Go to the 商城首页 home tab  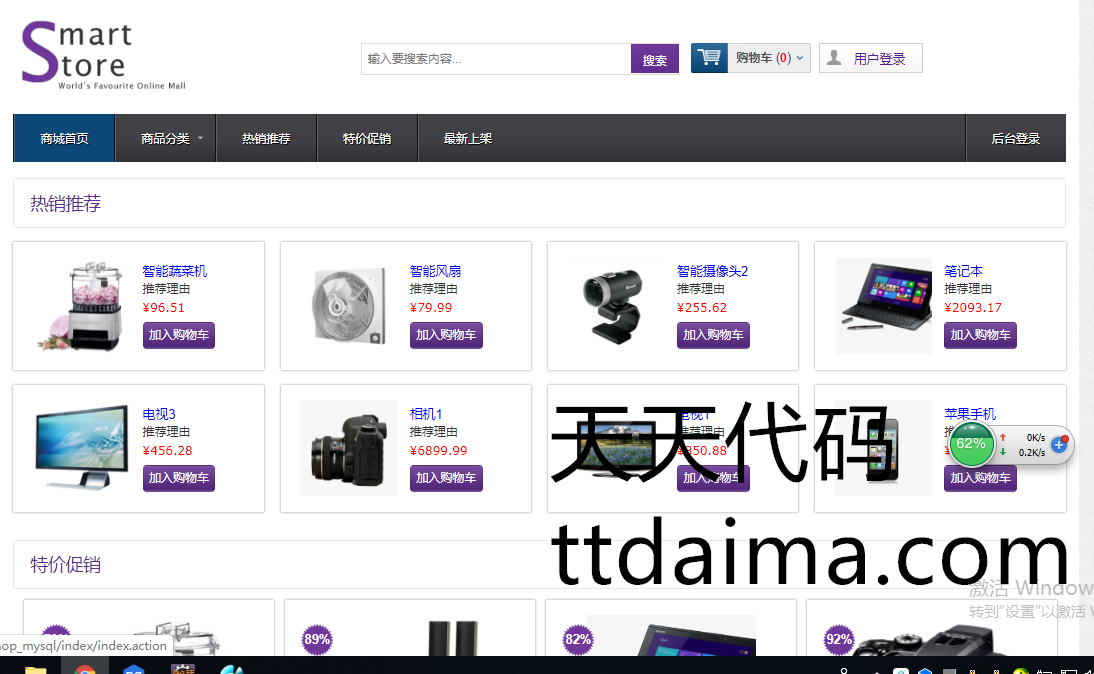click(x=64, y=138)
